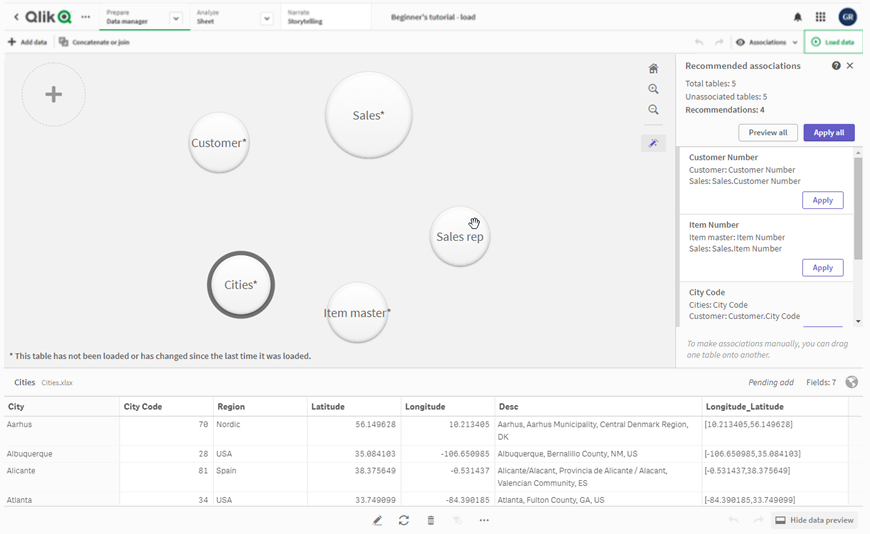Click the recommendations panel scrollbar
870x534 pixels.
pos(858,209)
